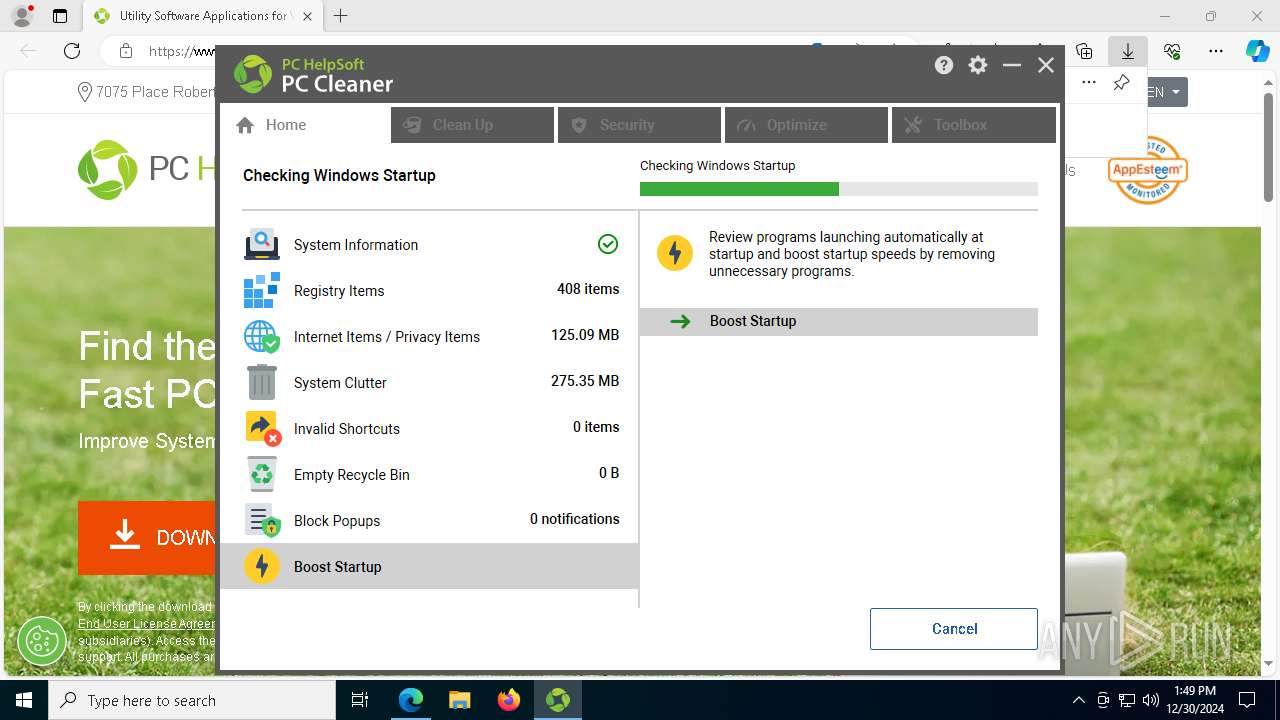
Task: Open downloads flyout three-dots menu
Action: 1089,82
